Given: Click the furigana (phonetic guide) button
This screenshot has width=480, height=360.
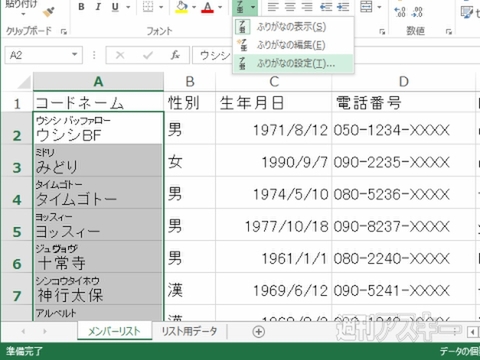Looking at the screenshot, I should coord(240,7).
